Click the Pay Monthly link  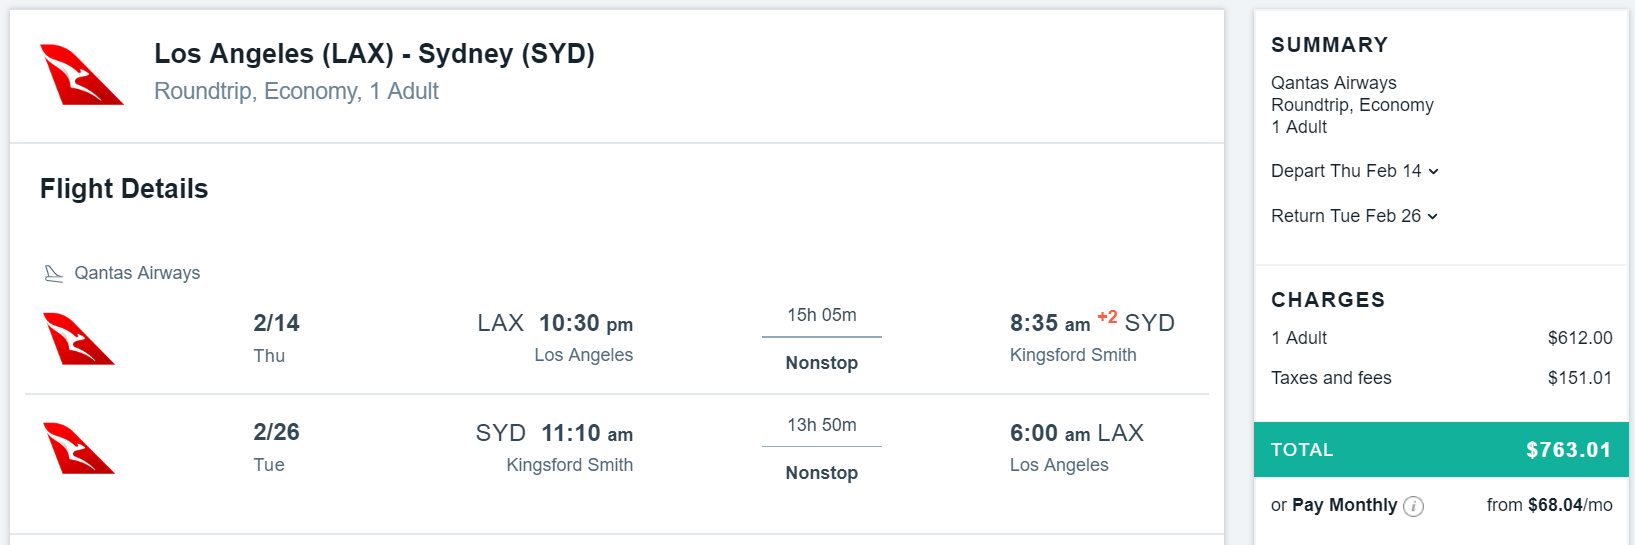tap(1344, 505)
